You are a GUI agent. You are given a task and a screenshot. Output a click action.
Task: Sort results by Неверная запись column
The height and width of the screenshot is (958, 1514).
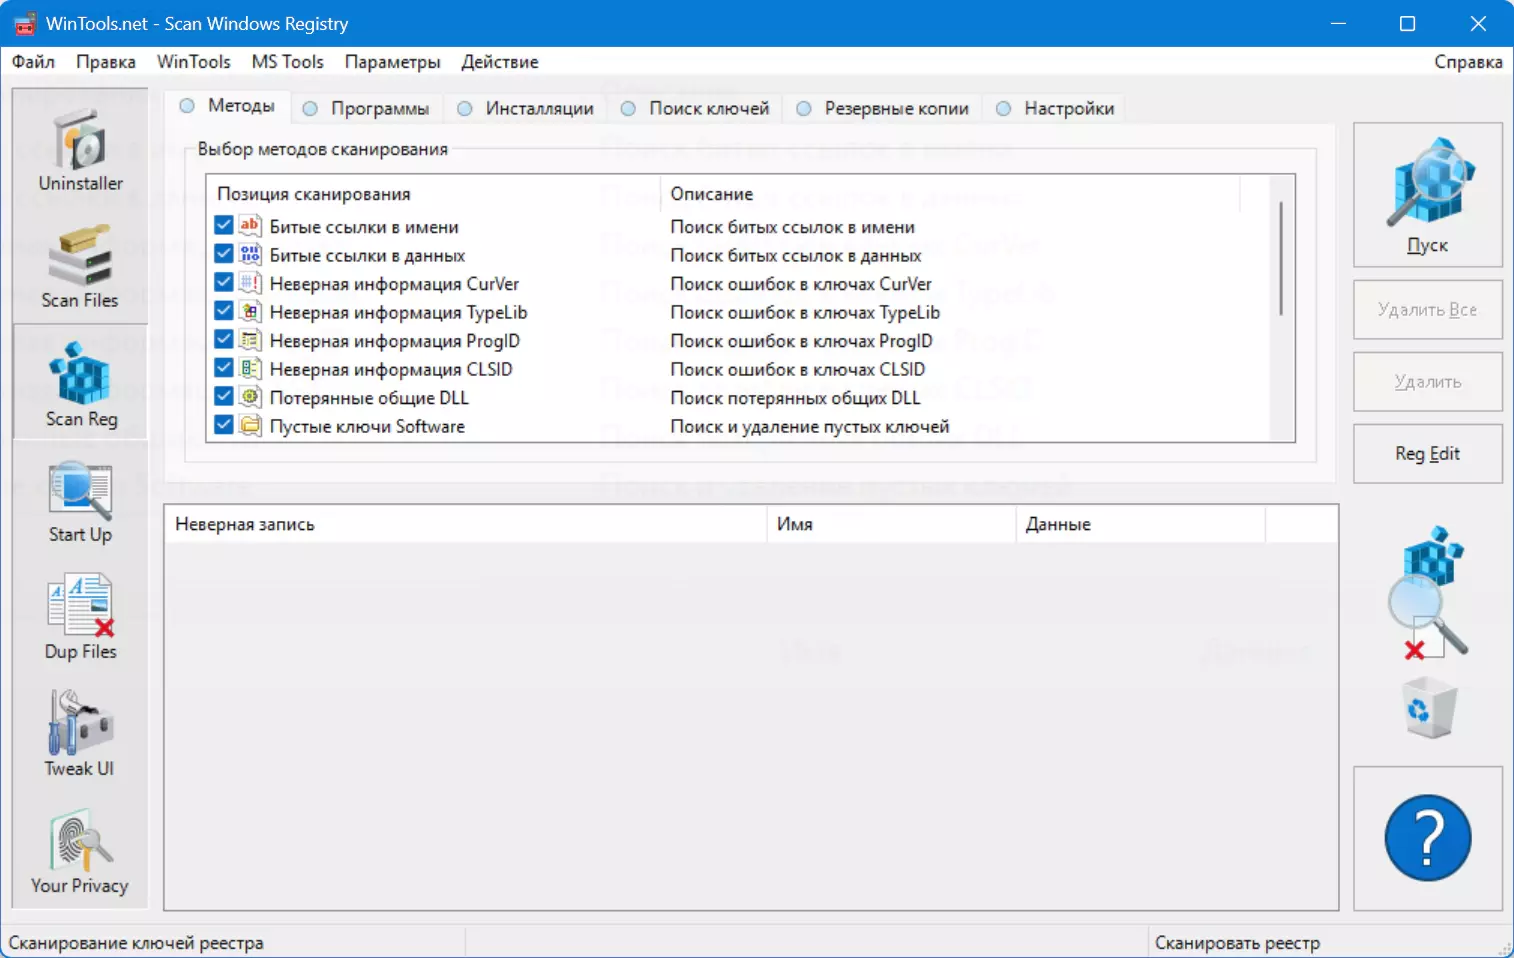(x=466, y=524)
